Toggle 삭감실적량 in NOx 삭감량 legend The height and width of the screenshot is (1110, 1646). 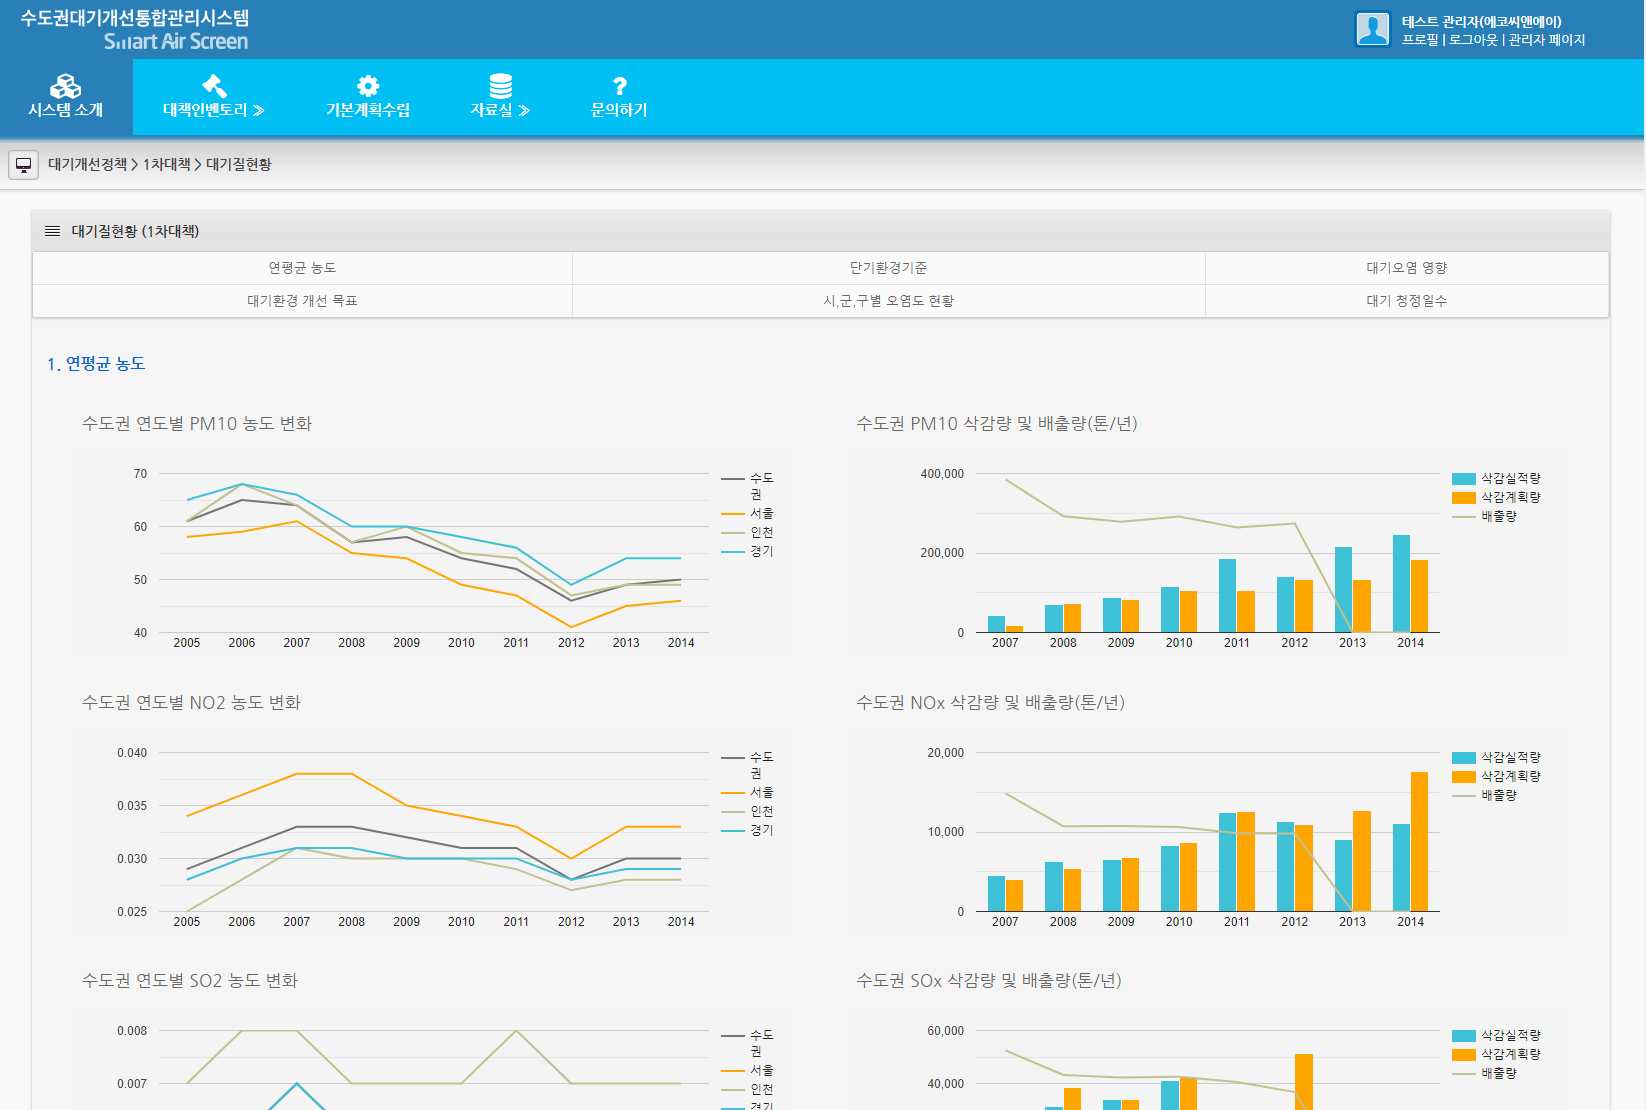click(x=1496, y=758)
